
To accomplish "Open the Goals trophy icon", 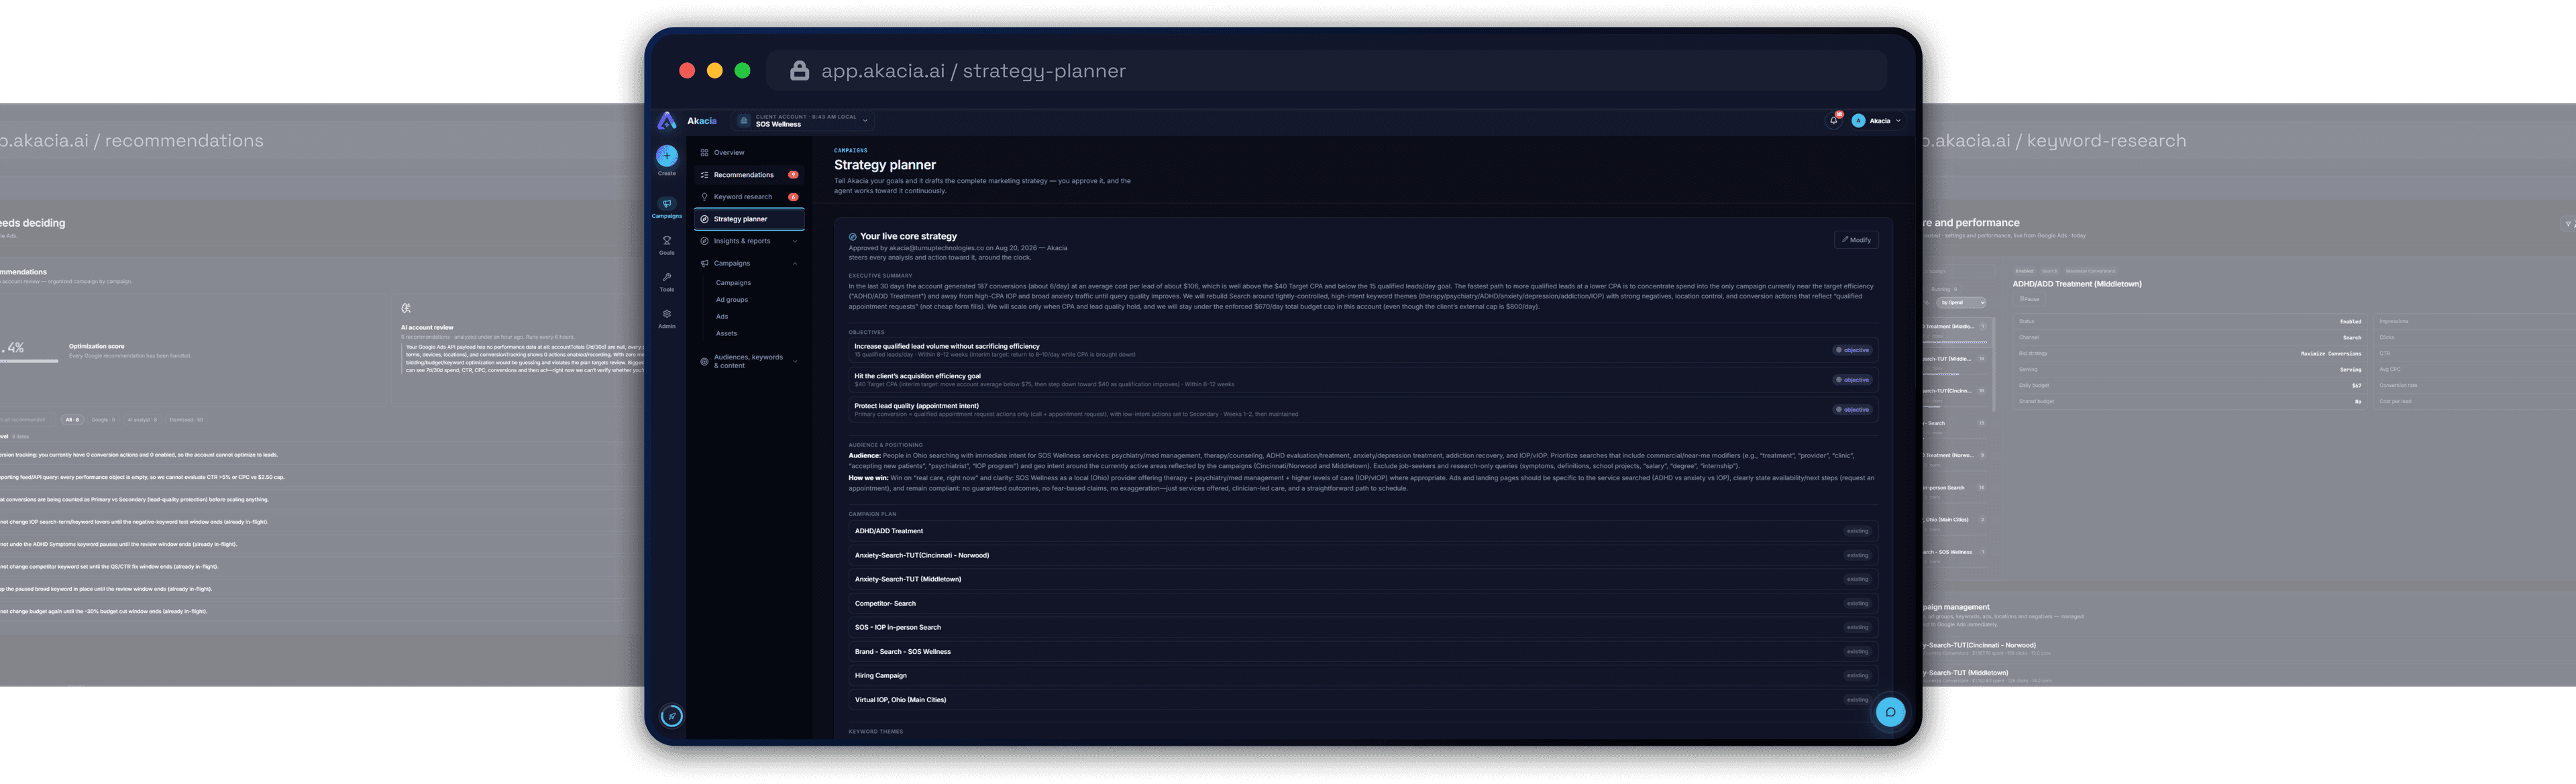I will pos(667,241).
